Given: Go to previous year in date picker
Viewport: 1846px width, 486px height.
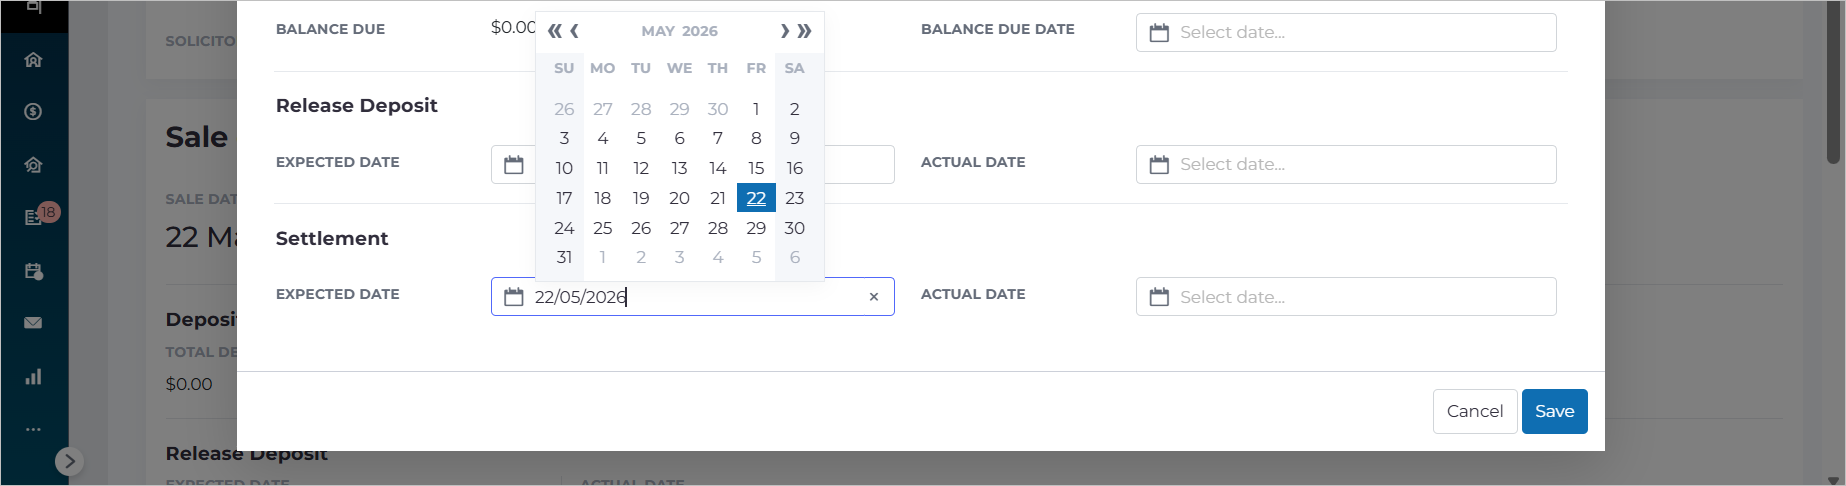Looking at the screenshot, I should tap(554, 31).
